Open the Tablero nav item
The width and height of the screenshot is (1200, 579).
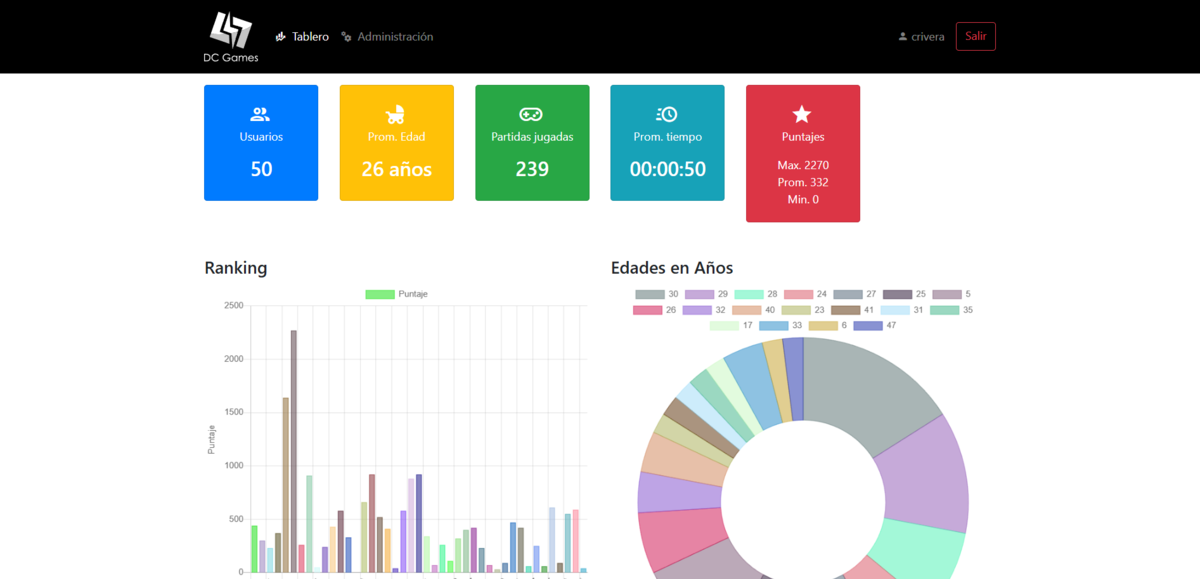tap(302, 37)
